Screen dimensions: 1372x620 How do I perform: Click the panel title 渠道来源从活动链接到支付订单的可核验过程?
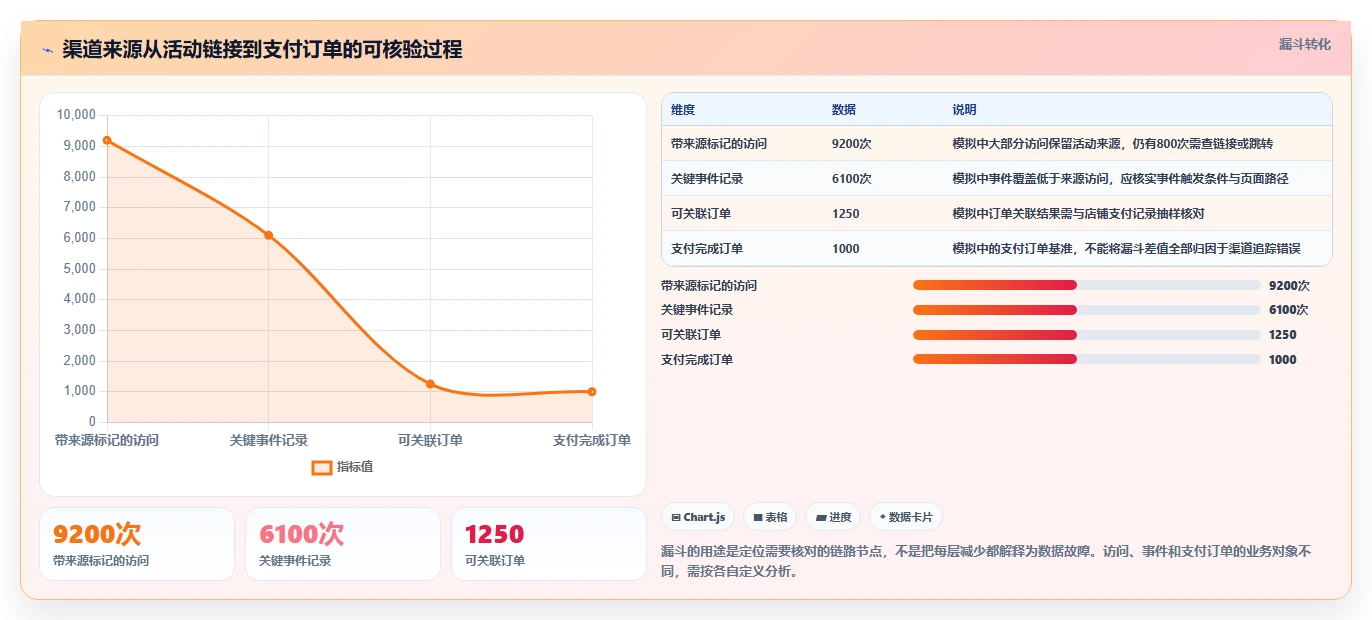[x=262, y=50]
